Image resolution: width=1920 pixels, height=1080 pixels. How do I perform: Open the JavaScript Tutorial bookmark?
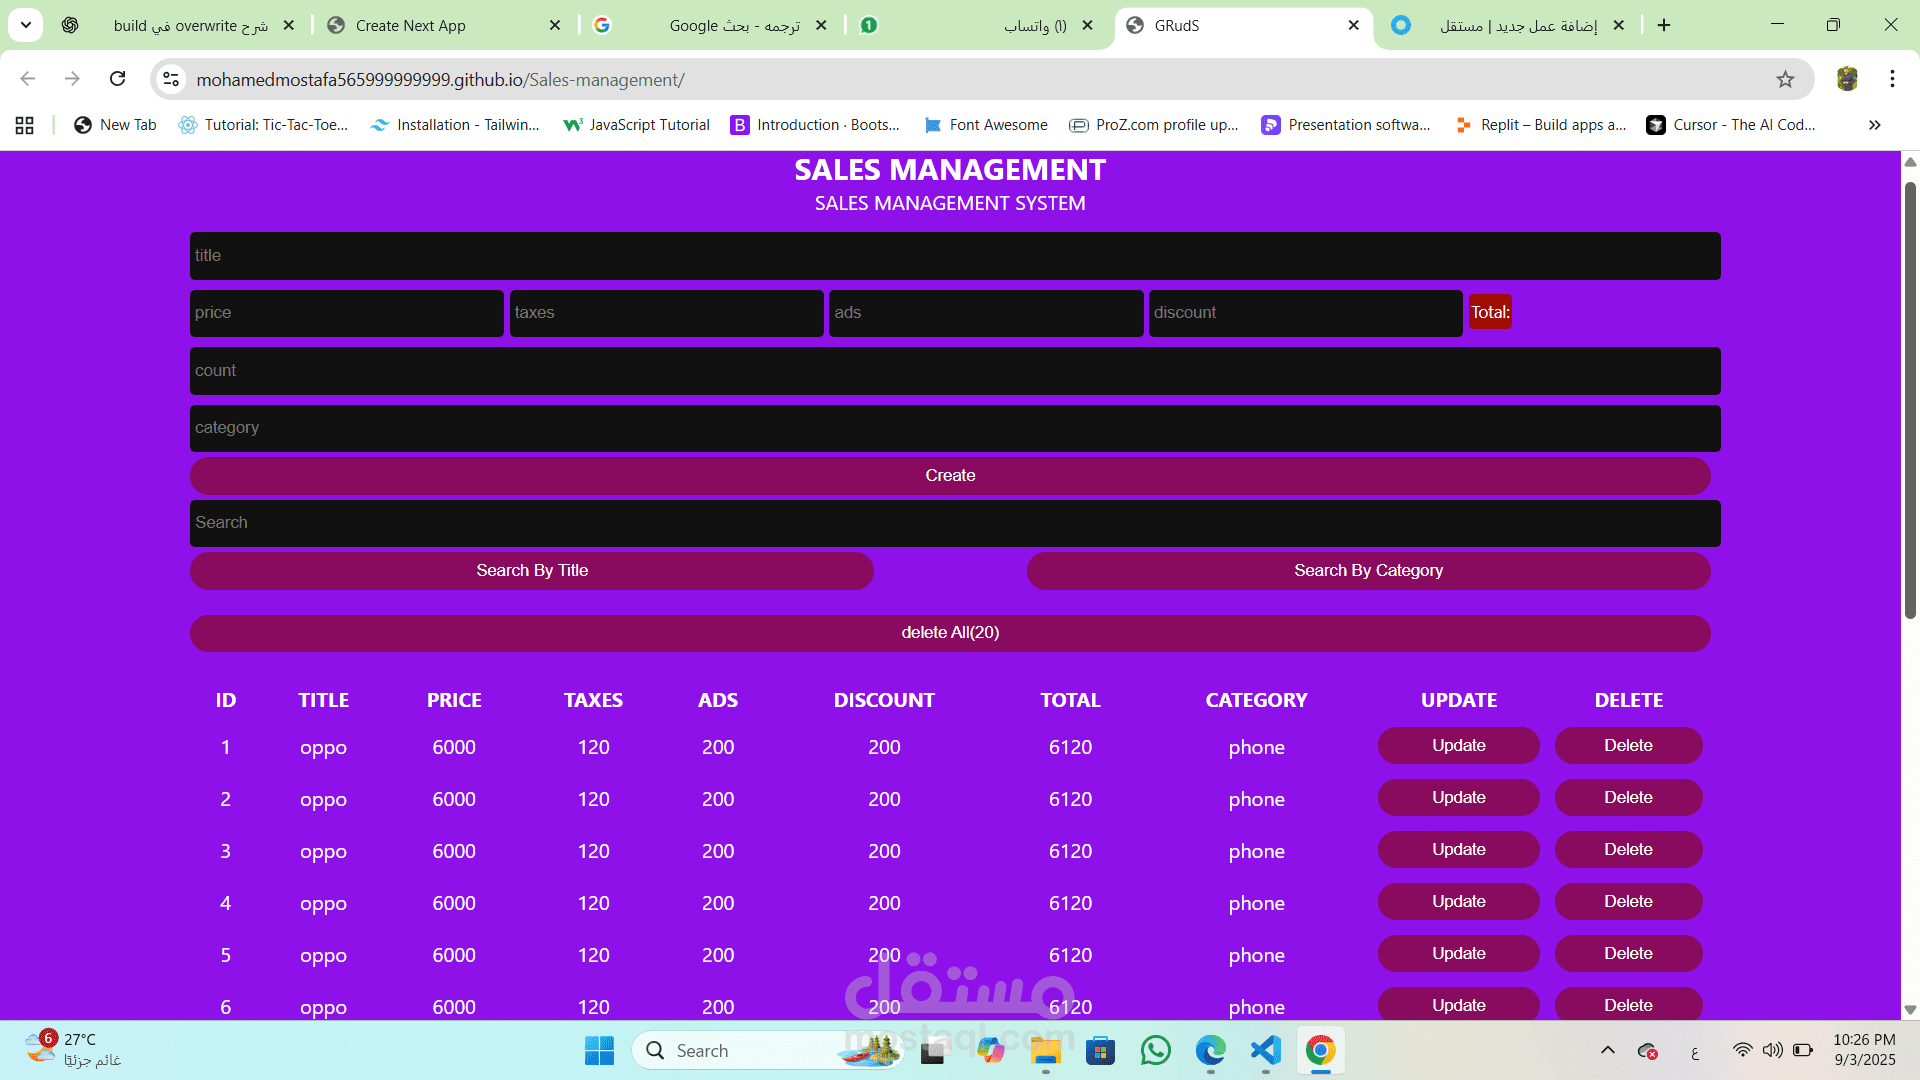coord(637,125)
